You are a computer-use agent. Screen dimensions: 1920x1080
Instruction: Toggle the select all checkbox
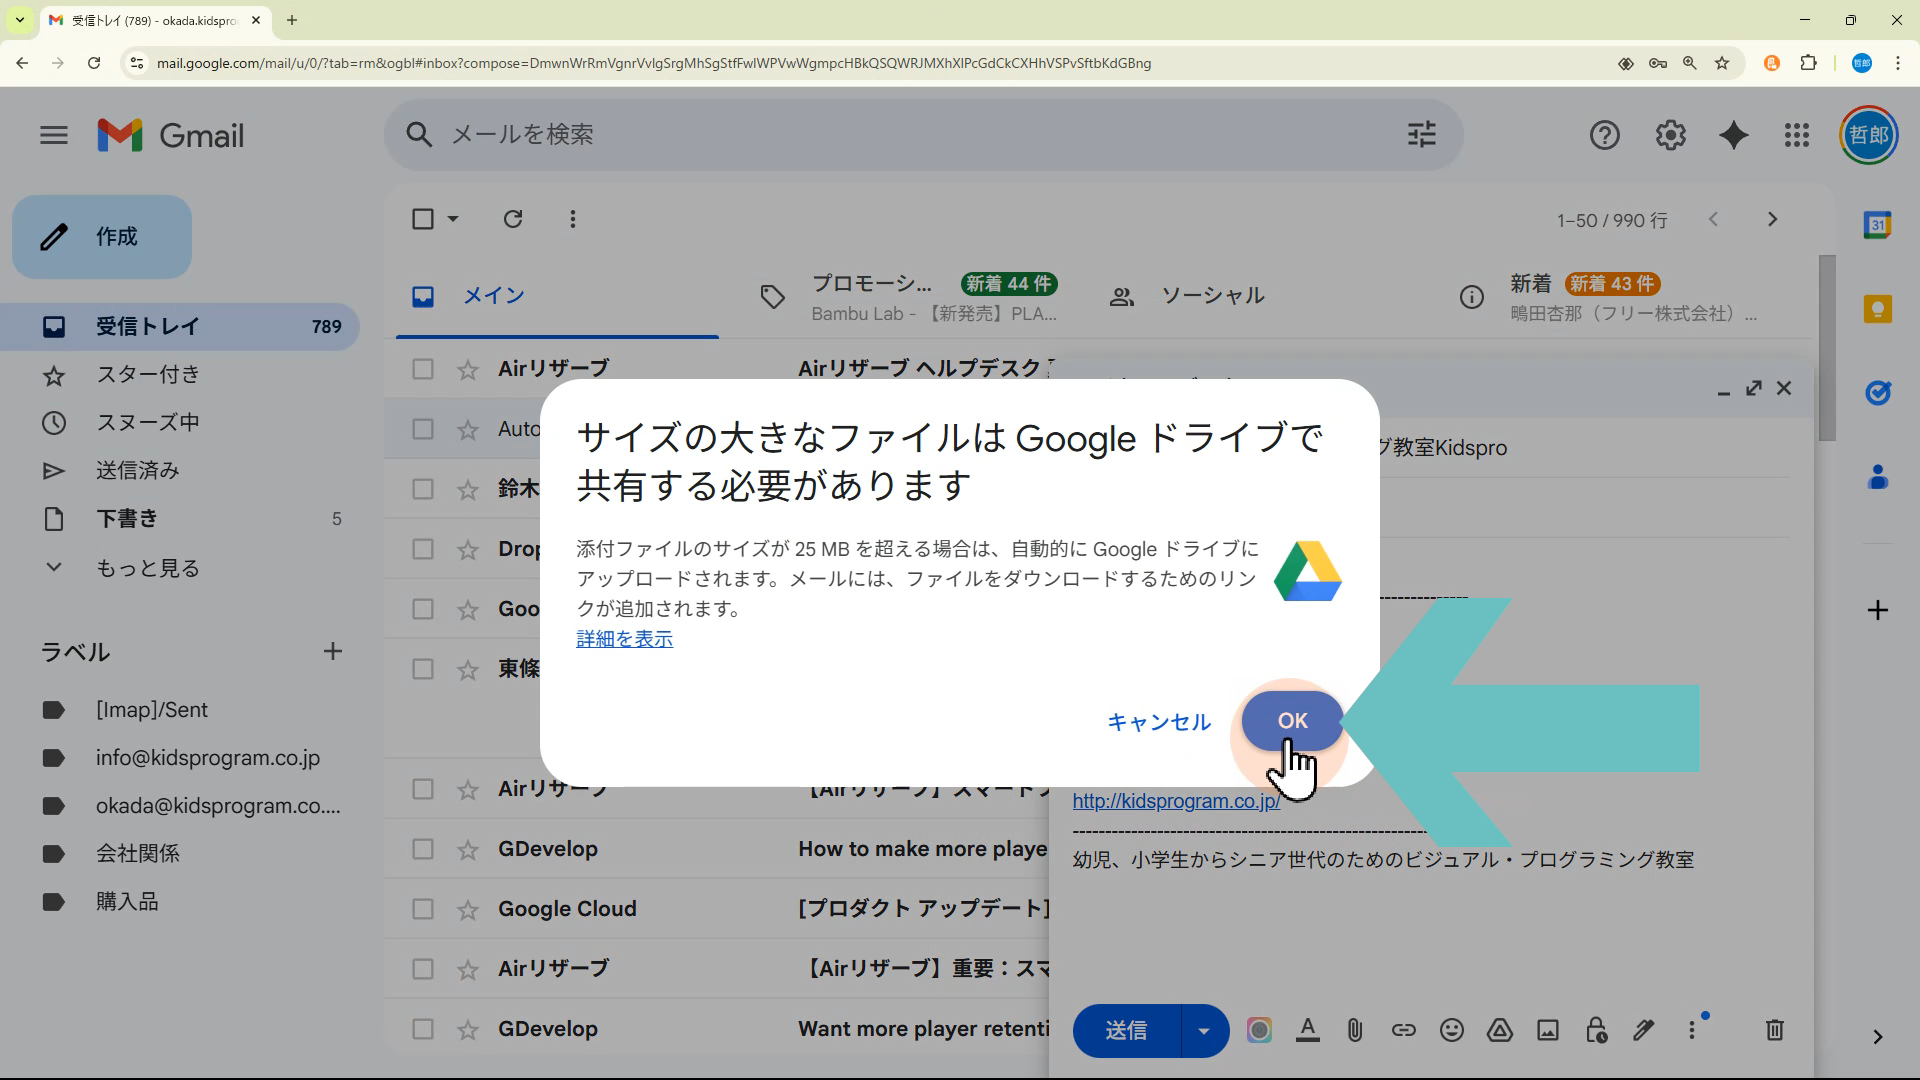[423, 219]
